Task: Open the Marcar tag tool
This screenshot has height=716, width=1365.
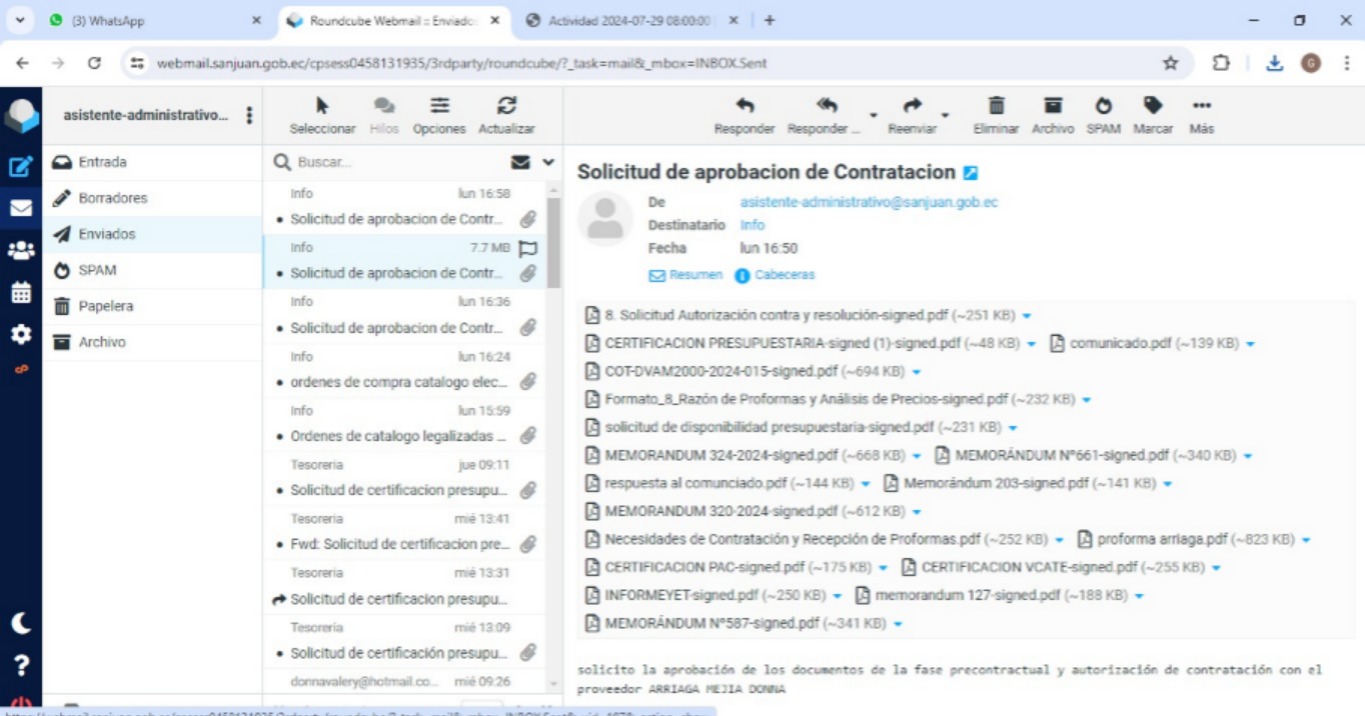Action: 1153,106
